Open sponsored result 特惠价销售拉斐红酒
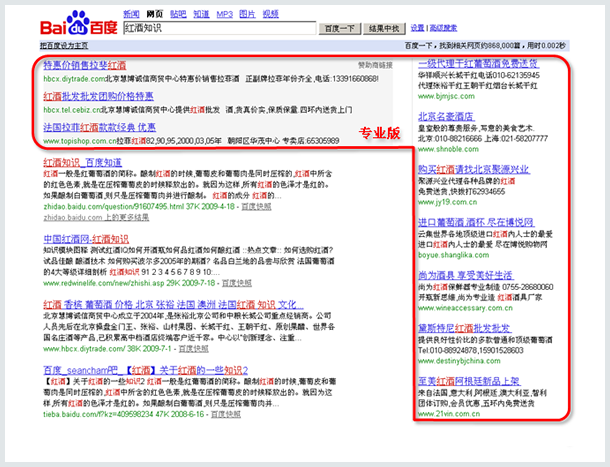The height and width of the screenshot is (467, 610). pyautogui.click(x=85, y=65)
